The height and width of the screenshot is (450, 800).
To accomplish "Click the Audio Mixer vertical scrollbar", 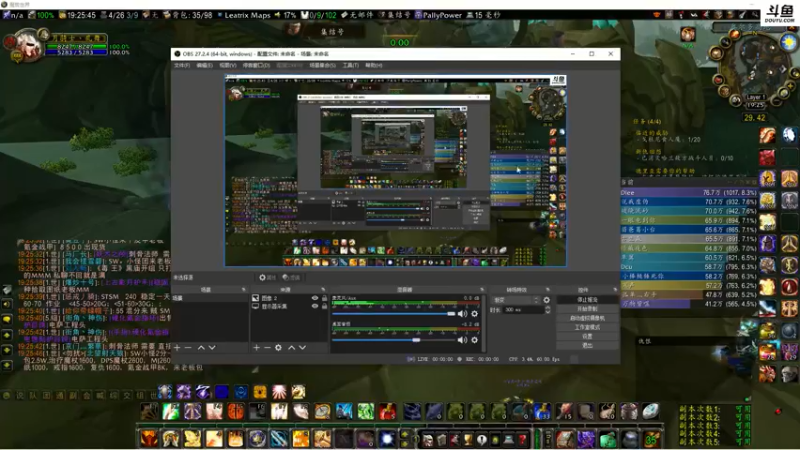I will pos(484,323).
